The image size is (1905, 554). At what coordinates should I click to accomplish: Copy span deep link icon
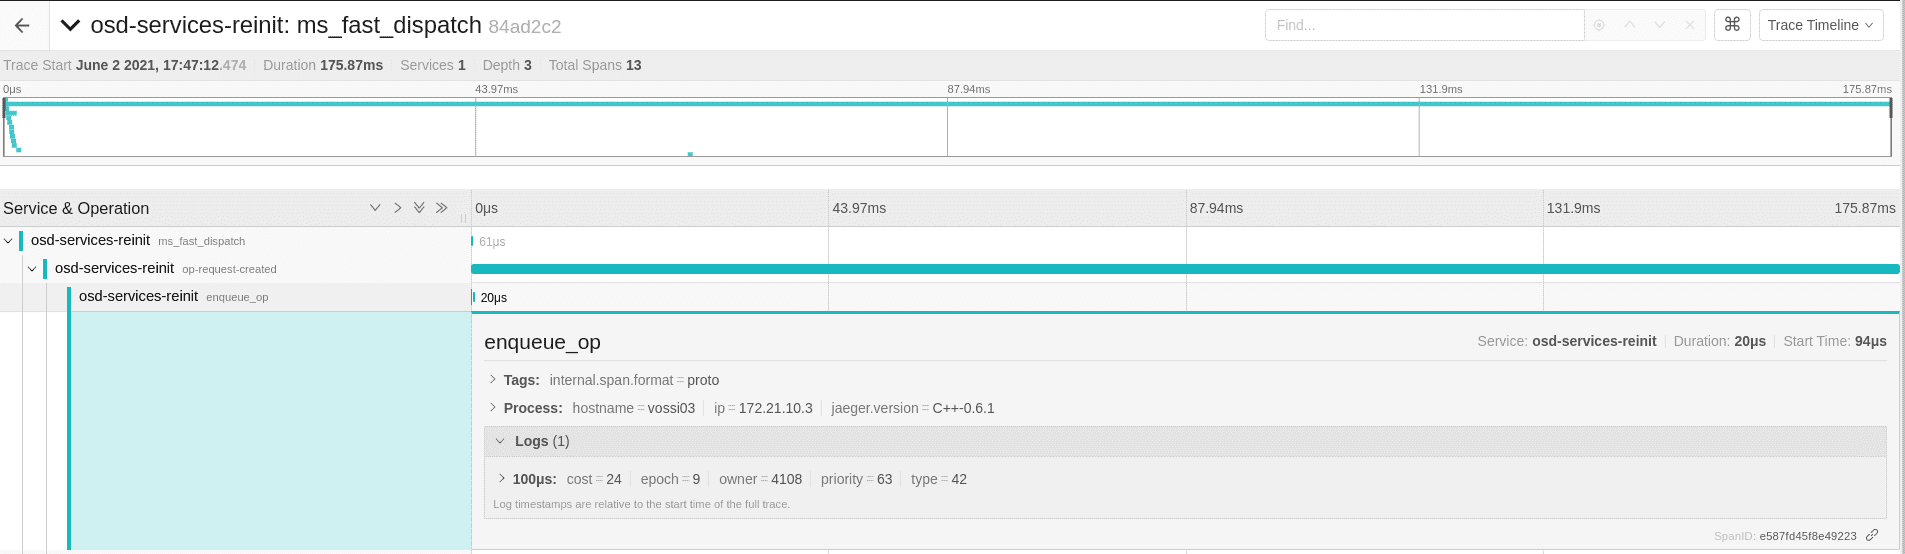point(1872,535)
